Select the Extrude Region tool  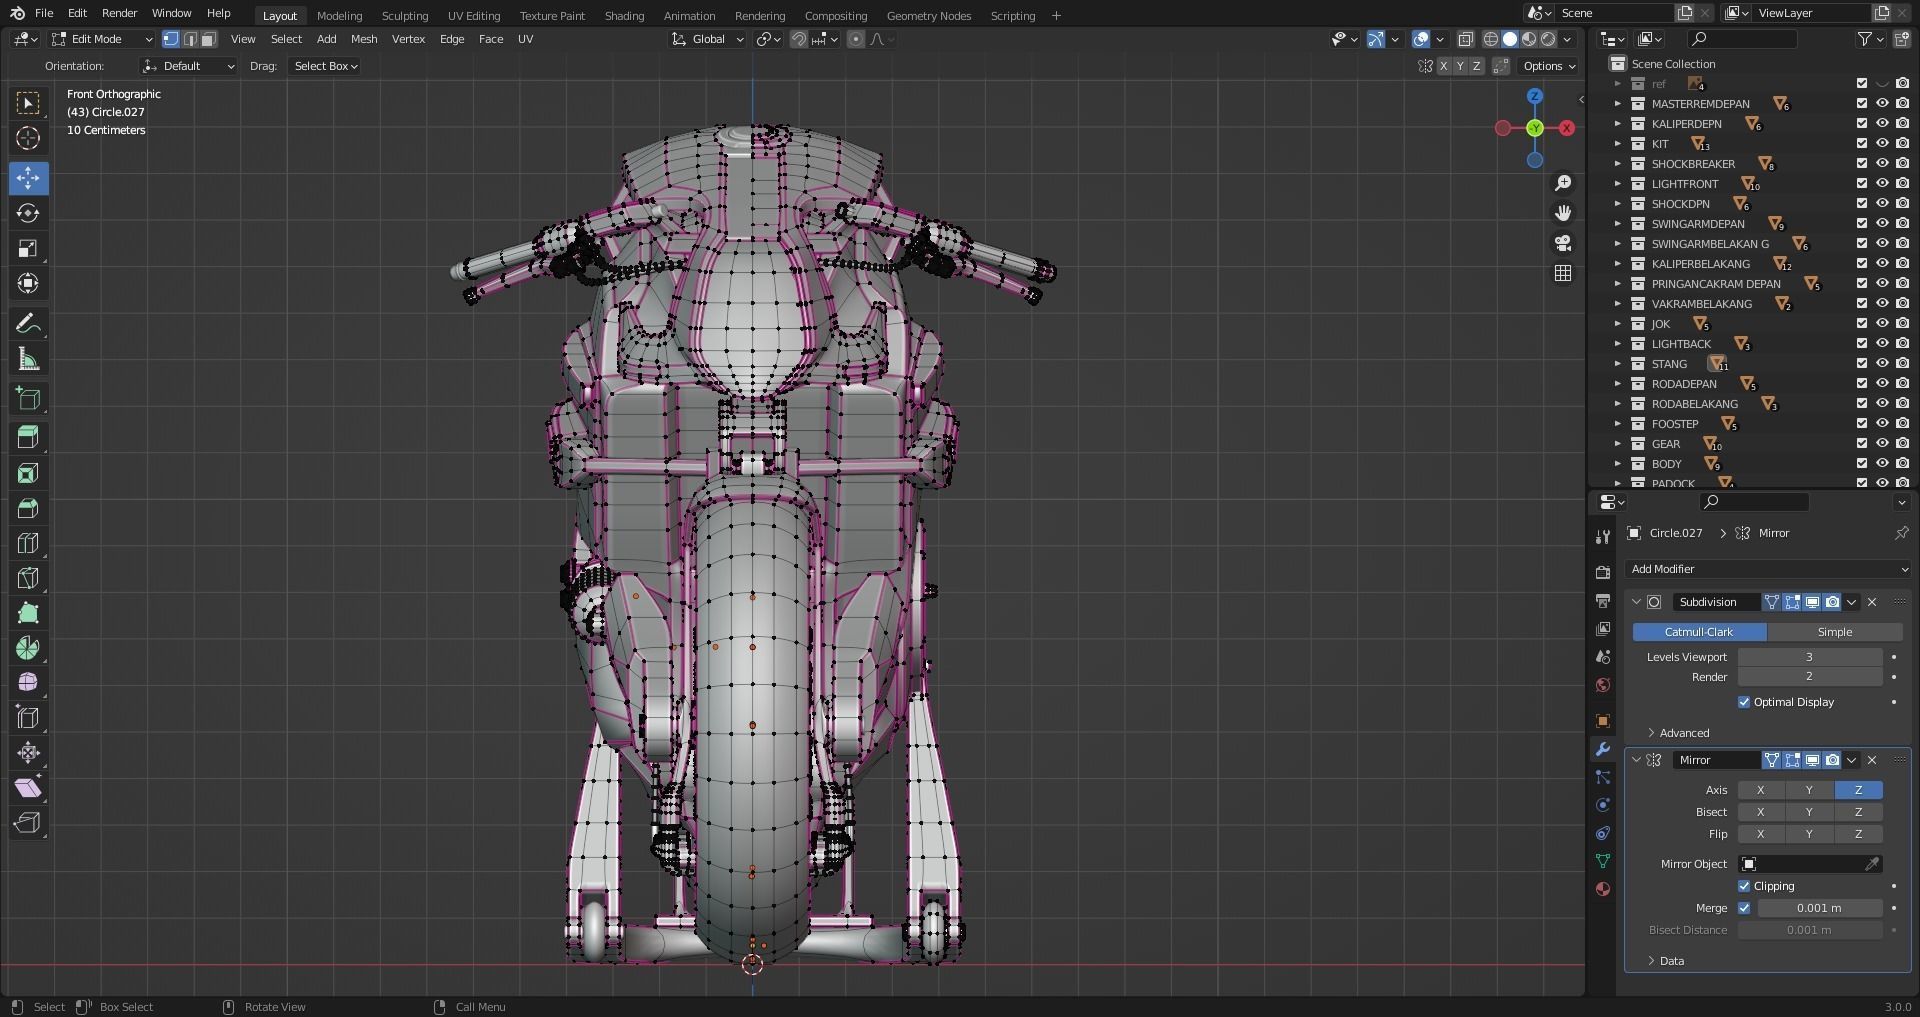tap(28, 437)
